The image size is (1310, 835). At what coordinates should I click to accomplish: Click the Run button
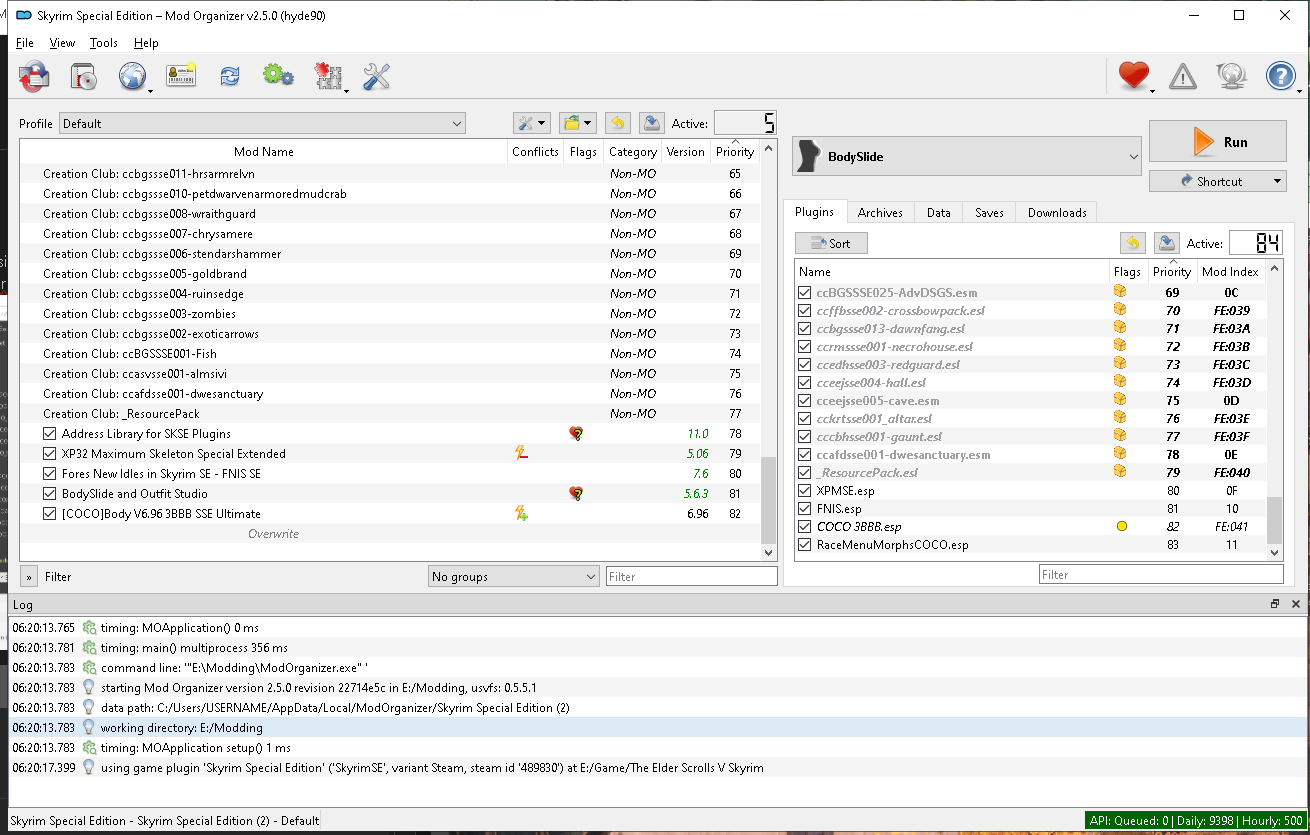click(1218, 142)
